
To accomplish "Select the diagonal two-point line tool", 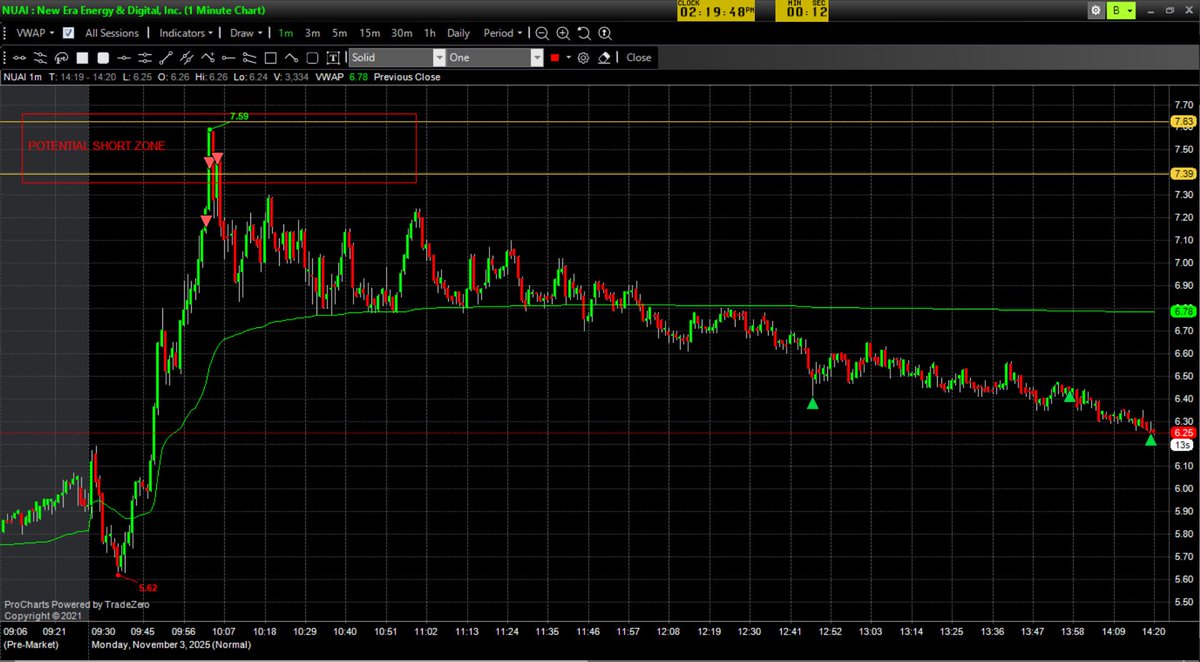I will pyautogui.click(x=166, y=58).
